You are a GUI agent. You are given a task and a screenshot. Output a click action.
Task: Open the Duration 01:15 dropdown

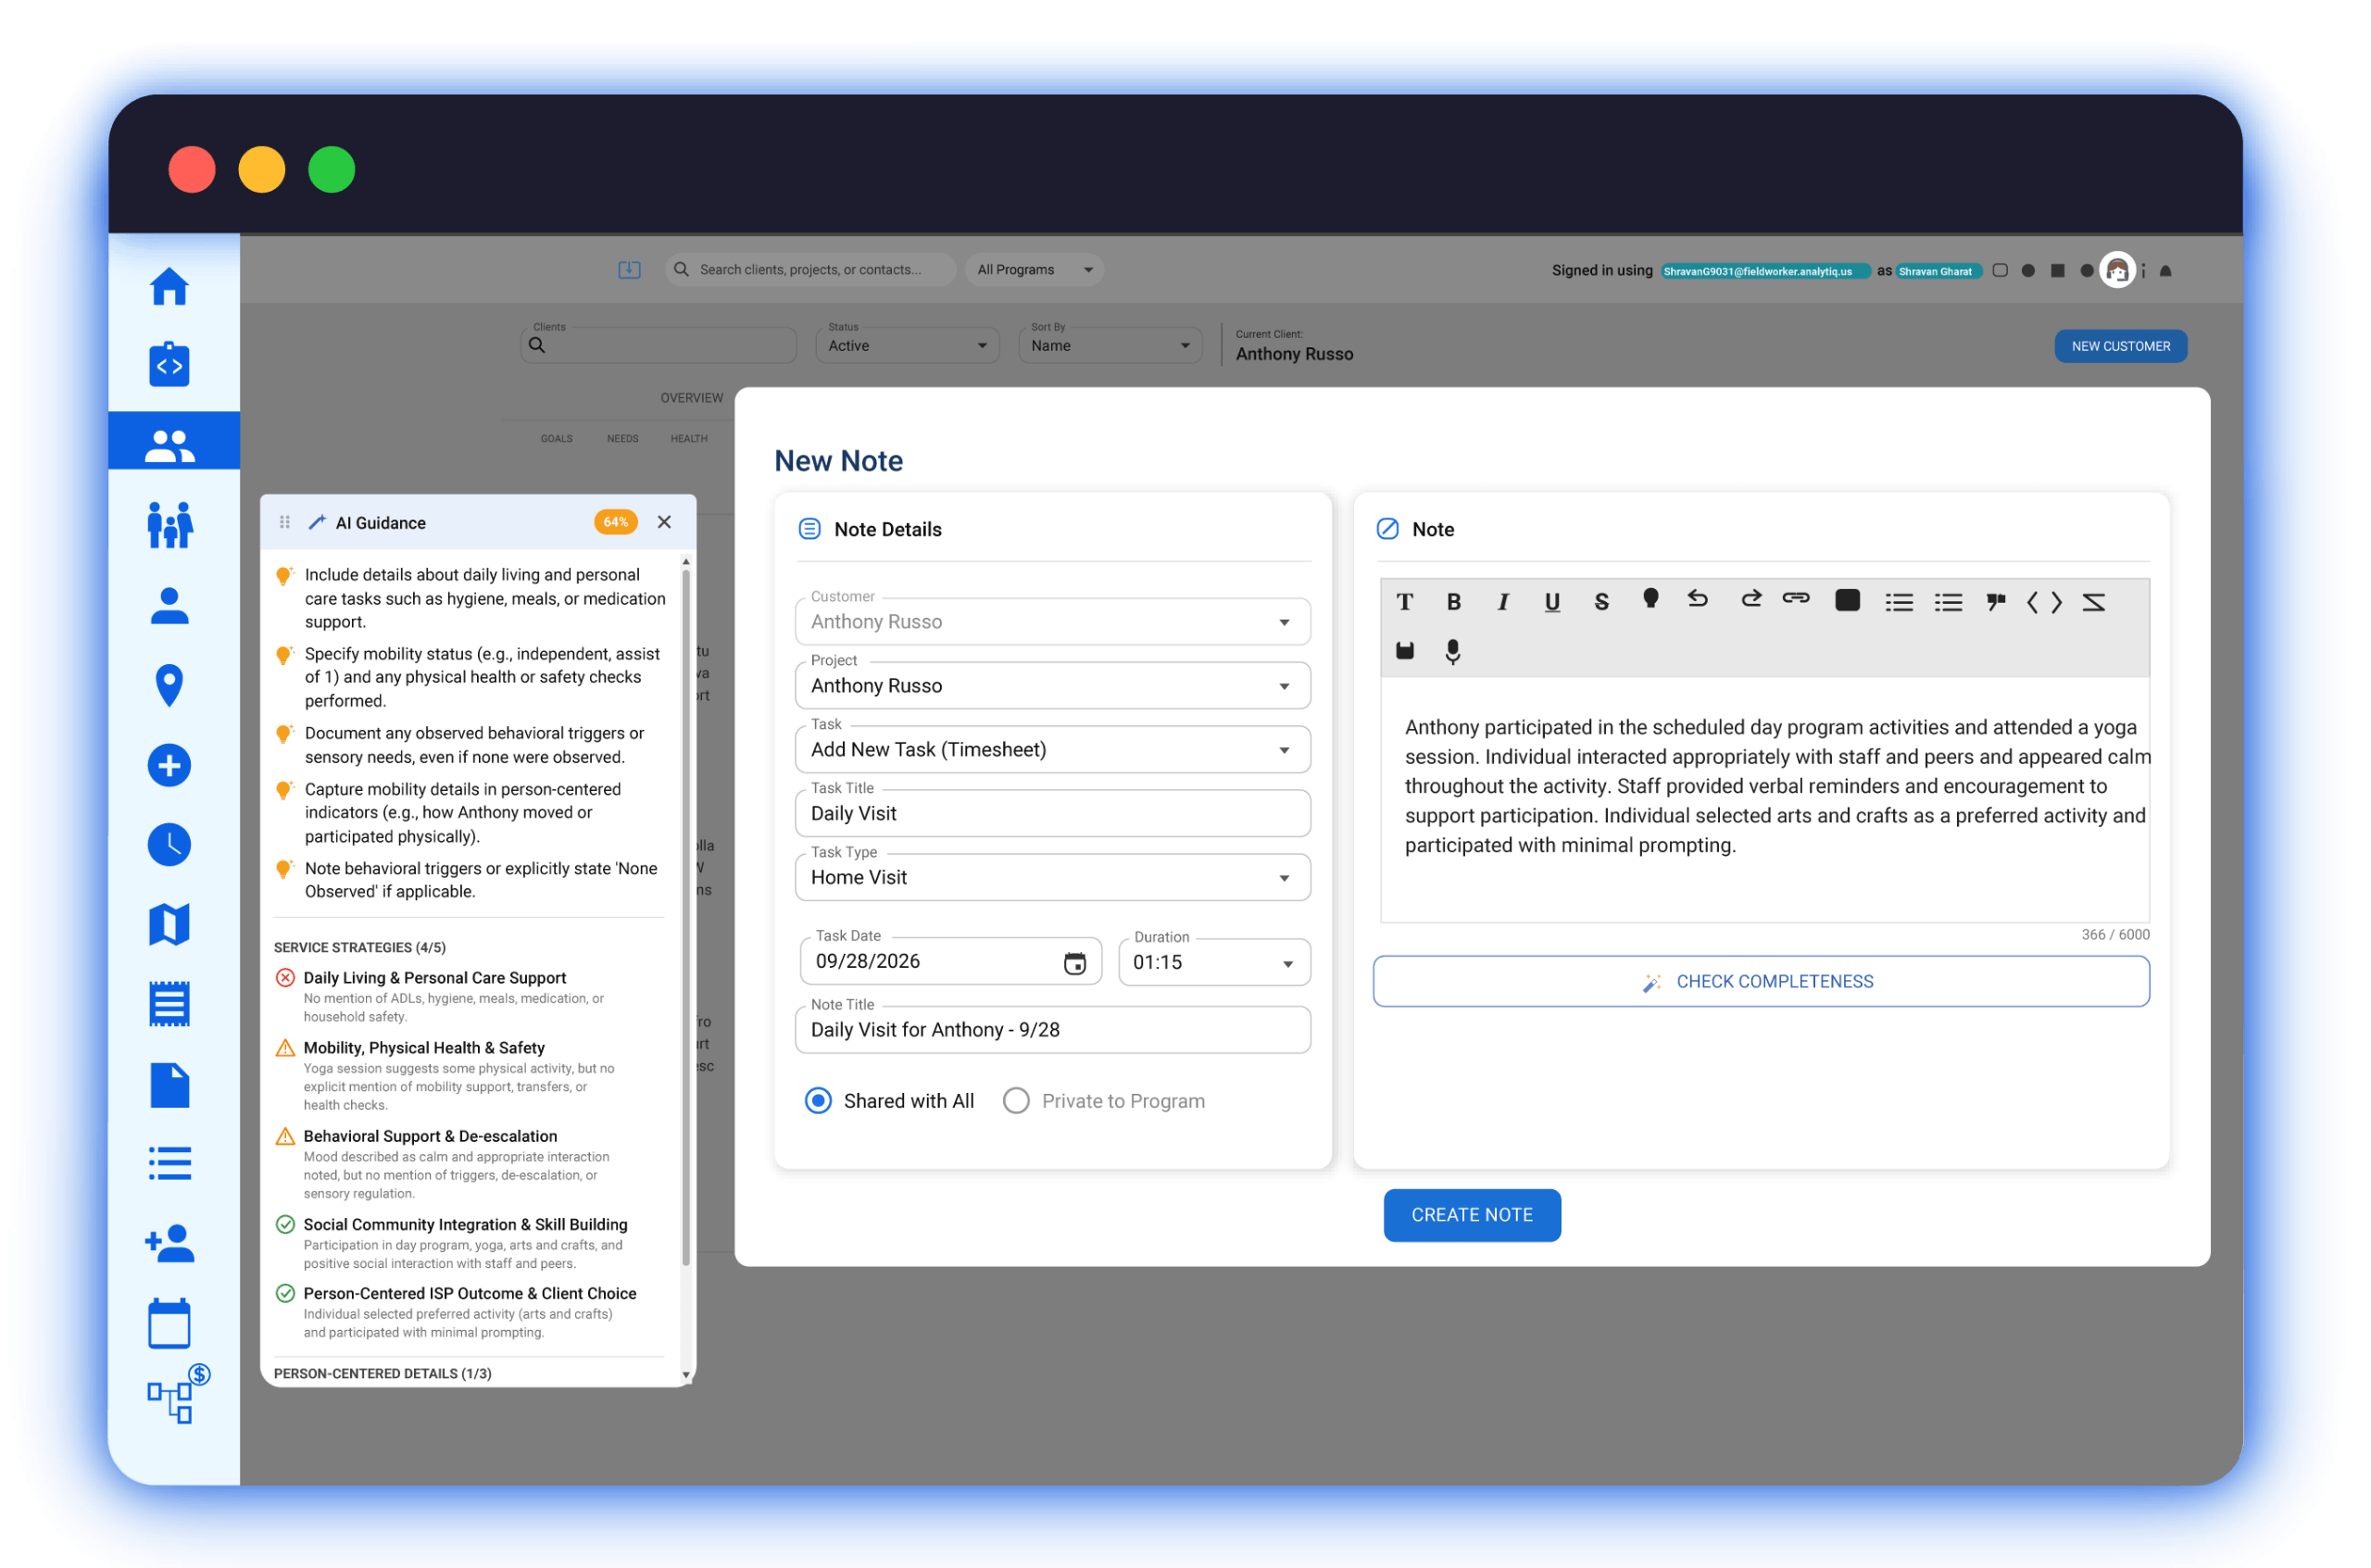point(1214,963)
